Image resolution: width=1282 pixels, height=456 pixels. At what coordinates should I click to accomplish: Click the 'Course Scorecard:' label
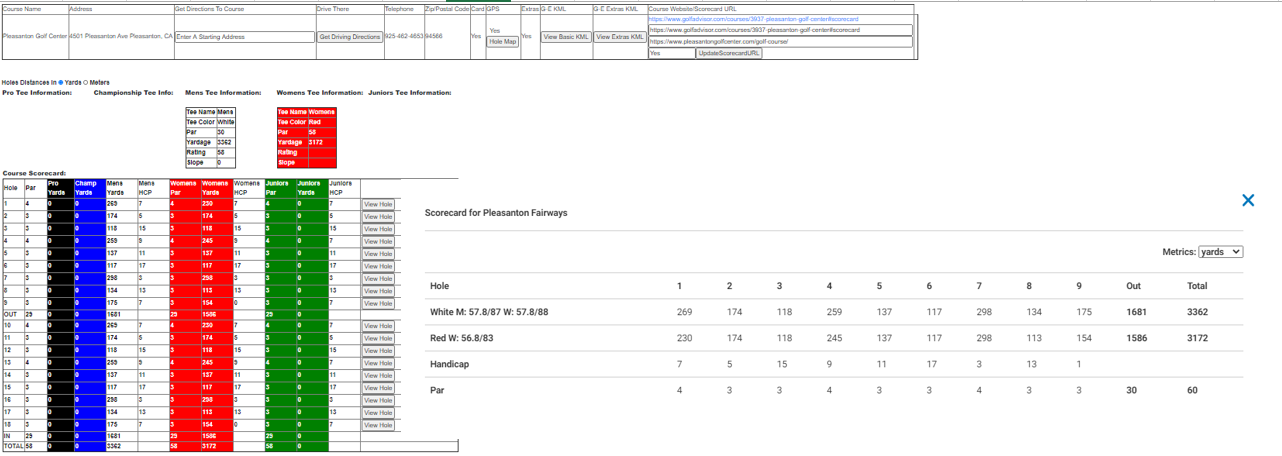(x=34, y=173)
